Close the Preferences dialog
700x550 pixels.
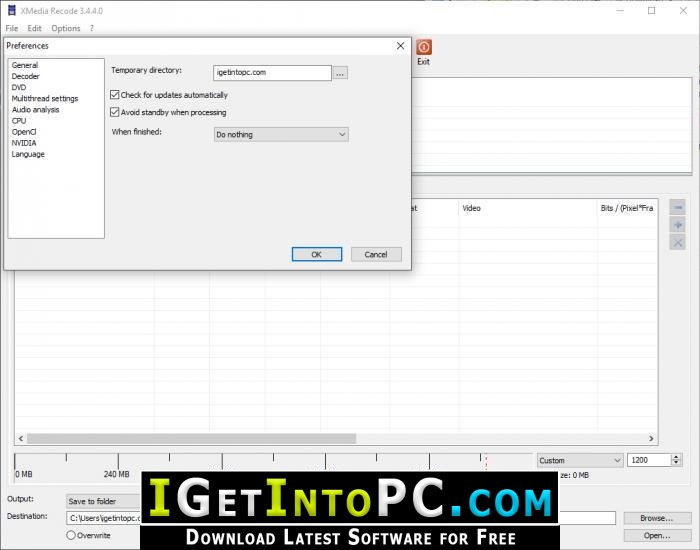tap(400, 46)
